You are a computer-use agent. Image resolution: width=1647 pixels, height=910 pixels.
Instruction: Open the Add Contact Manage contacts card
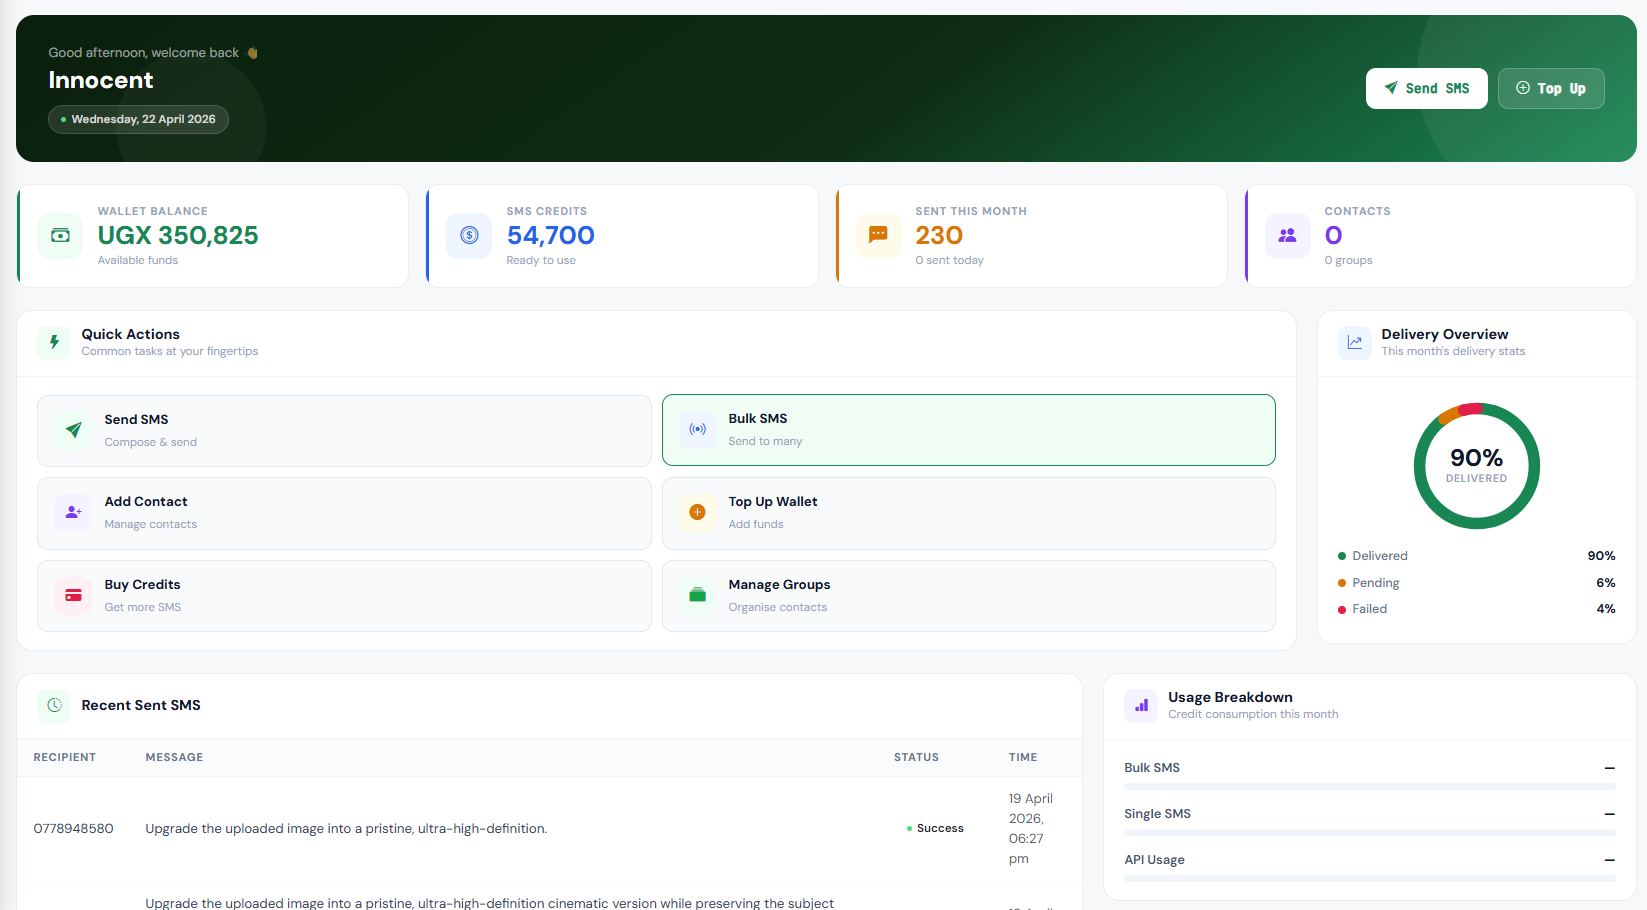click(x=344, y=513)
